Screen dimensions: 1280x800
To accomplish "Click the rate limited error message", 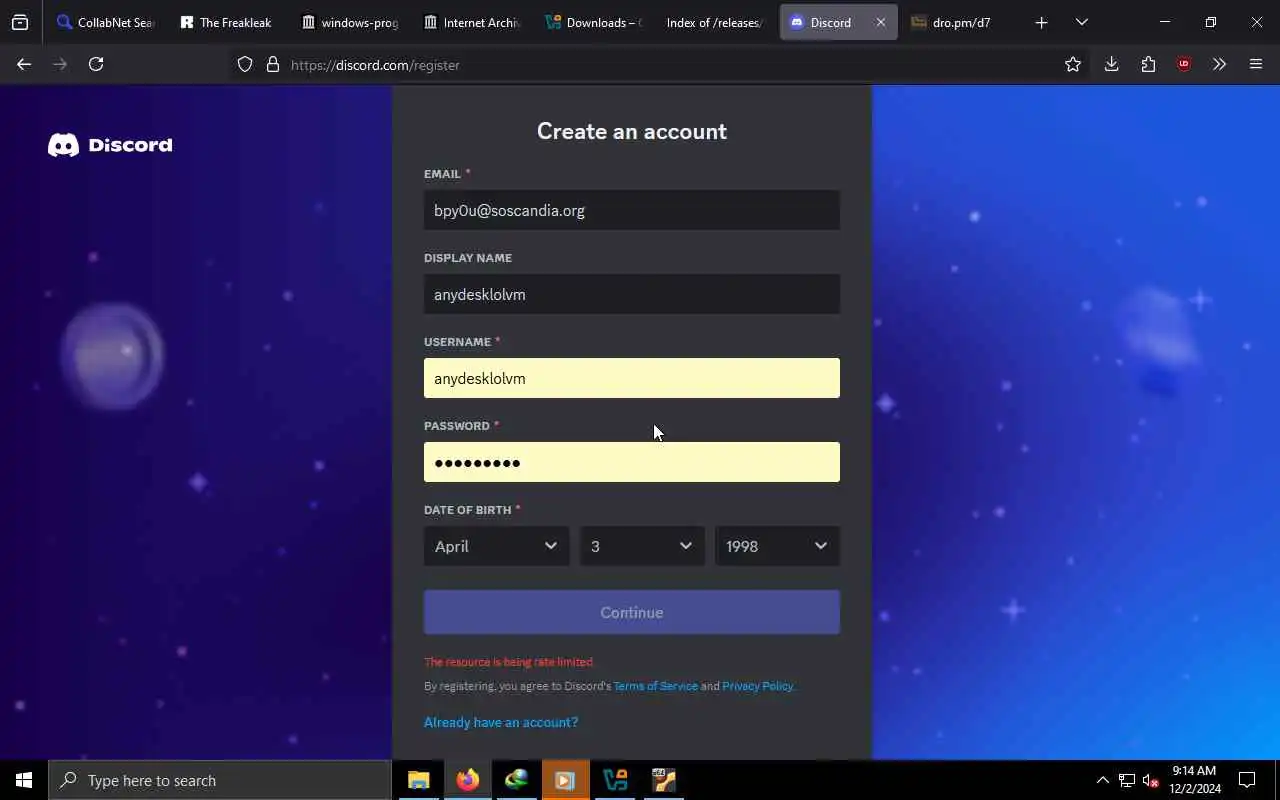I will 509,662.
